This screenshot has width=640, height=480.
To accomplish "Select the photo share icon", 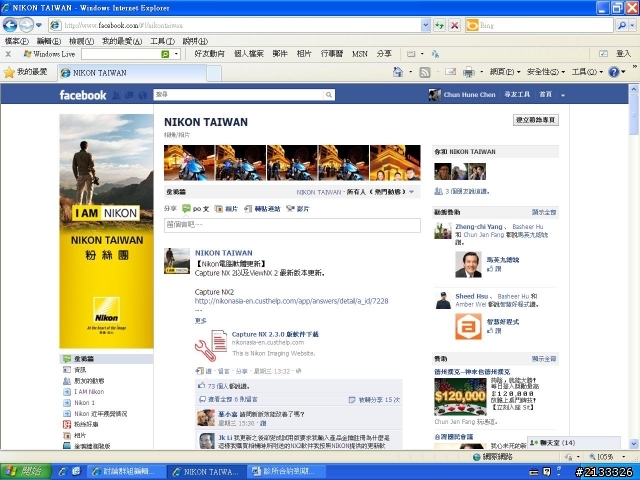I will point(219,209).
